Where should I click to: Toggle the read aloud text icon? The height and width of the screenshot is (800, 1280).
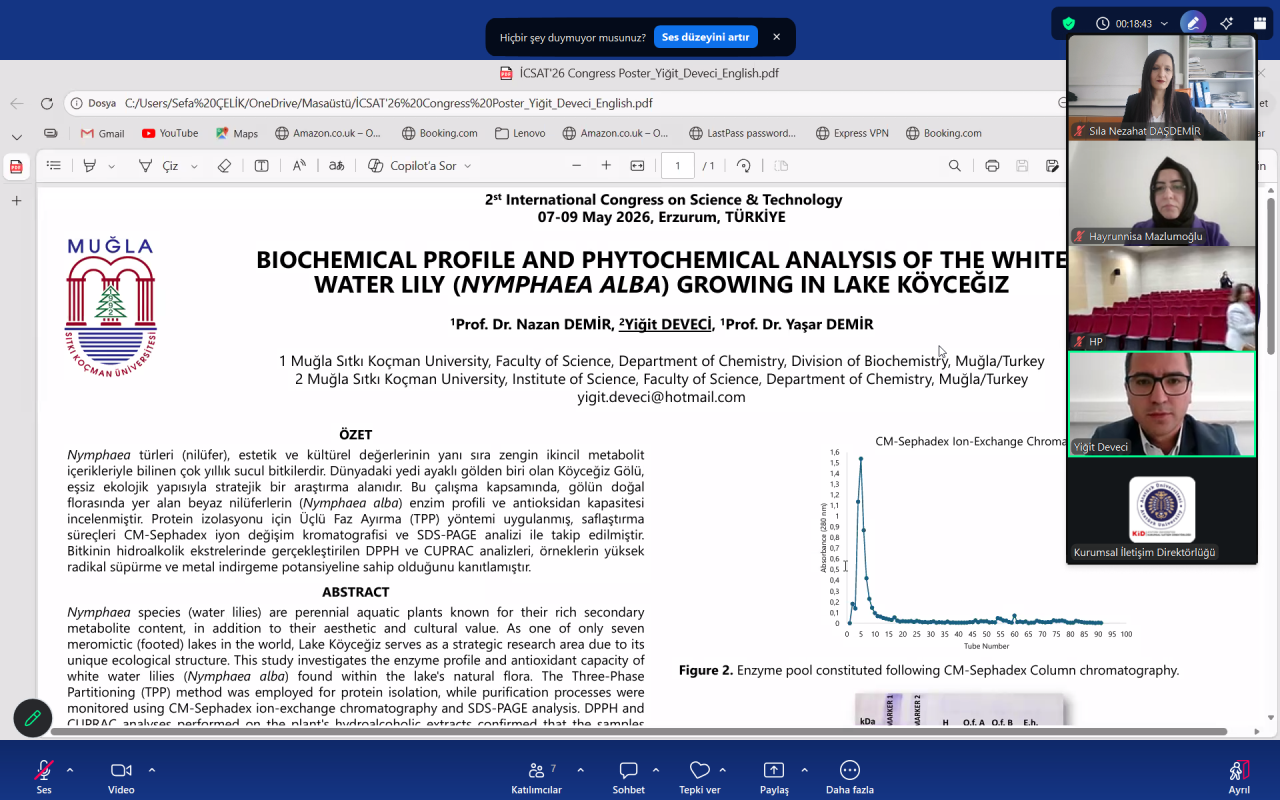299,166
